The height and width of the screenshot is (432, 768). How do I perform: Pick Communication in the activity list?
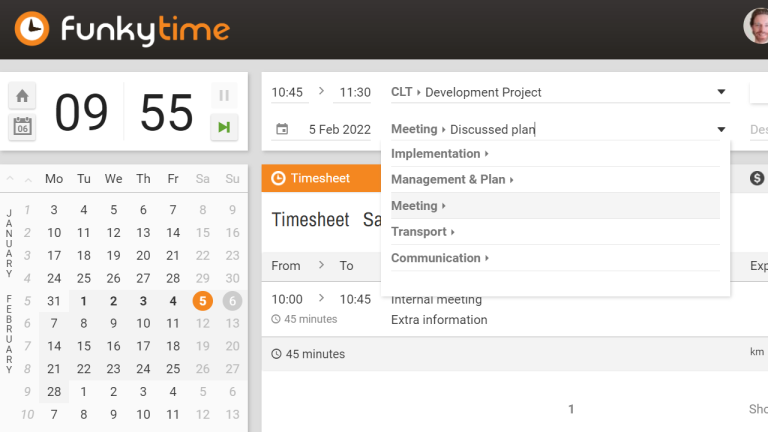click(439, 258)
